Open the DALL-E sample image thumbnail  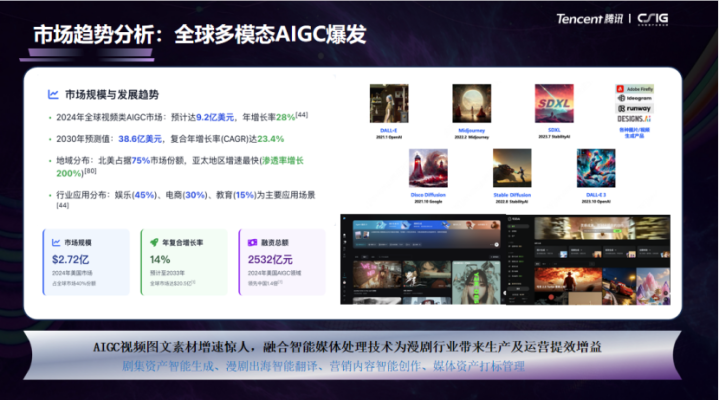389,103
